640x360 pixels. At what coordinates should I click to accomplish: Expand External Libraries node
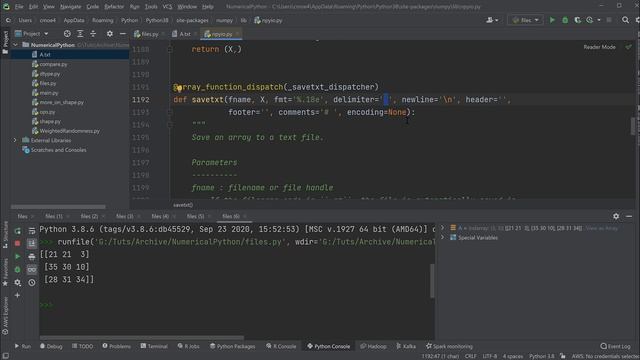(x=16, y=140)
